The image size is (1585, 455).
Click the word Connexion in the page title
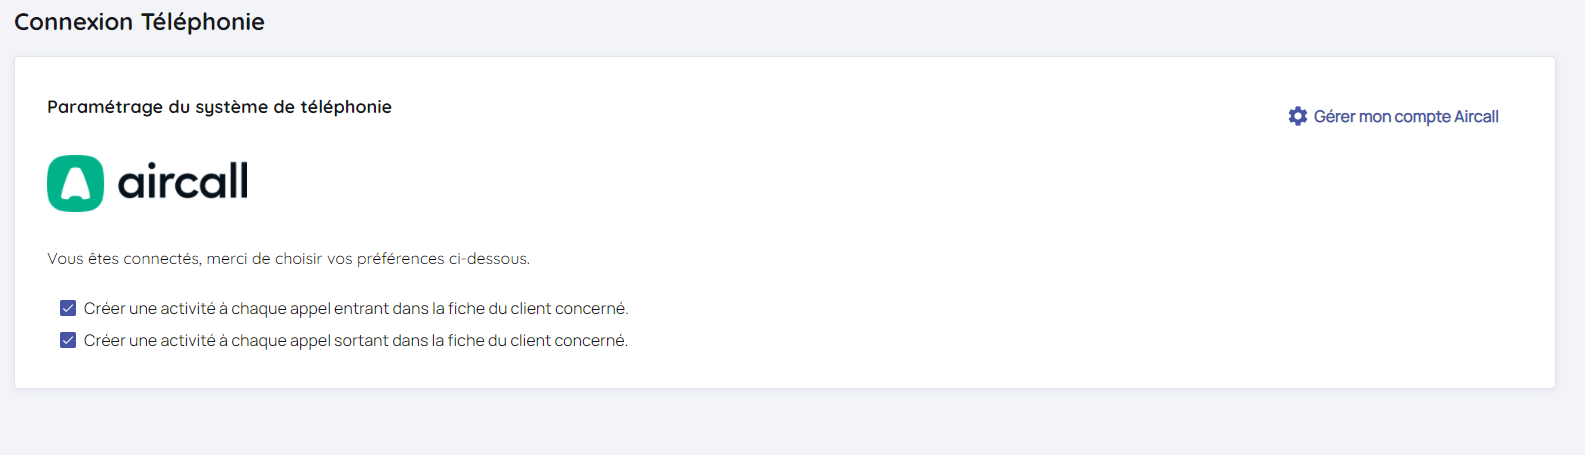73,22
